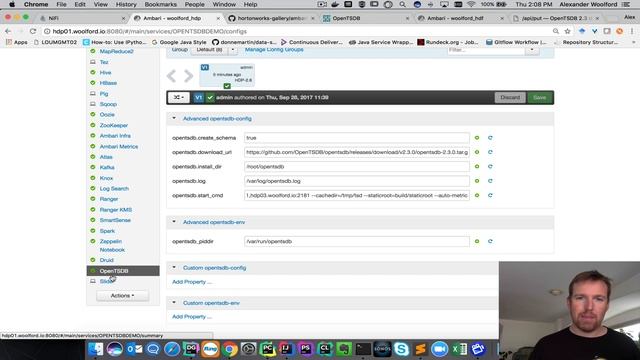Viewport: 640px width, 360px height.
Task: Open the Manage Config Groups link
Action: (274, 50)
